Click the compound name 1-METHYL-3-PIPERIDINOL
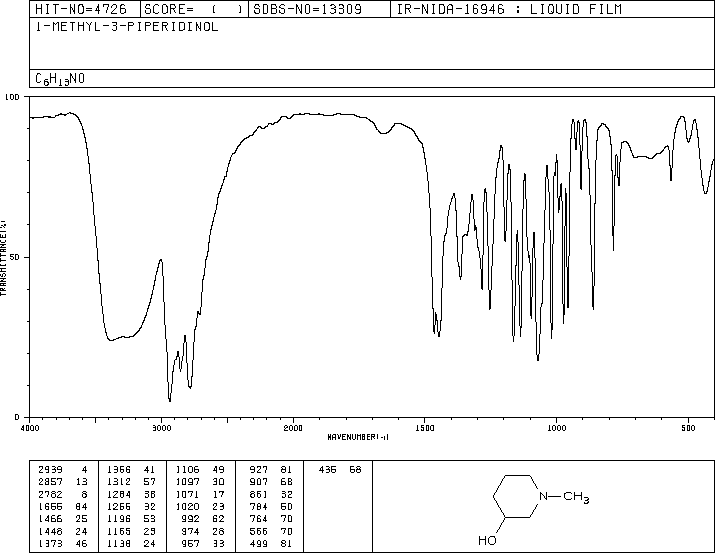This screenshot has height=553, width=715. [x=127, y=27]
